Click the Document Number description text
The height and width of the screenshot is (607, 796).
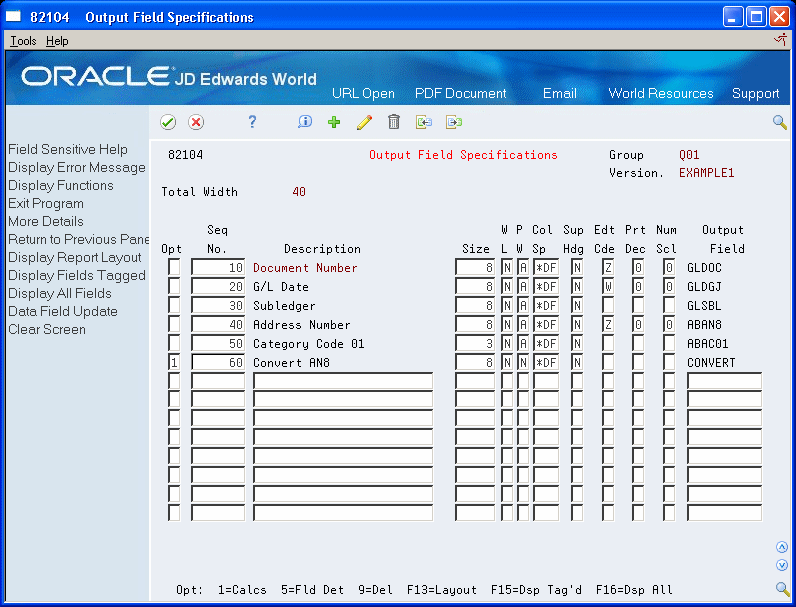click(305, 268)
